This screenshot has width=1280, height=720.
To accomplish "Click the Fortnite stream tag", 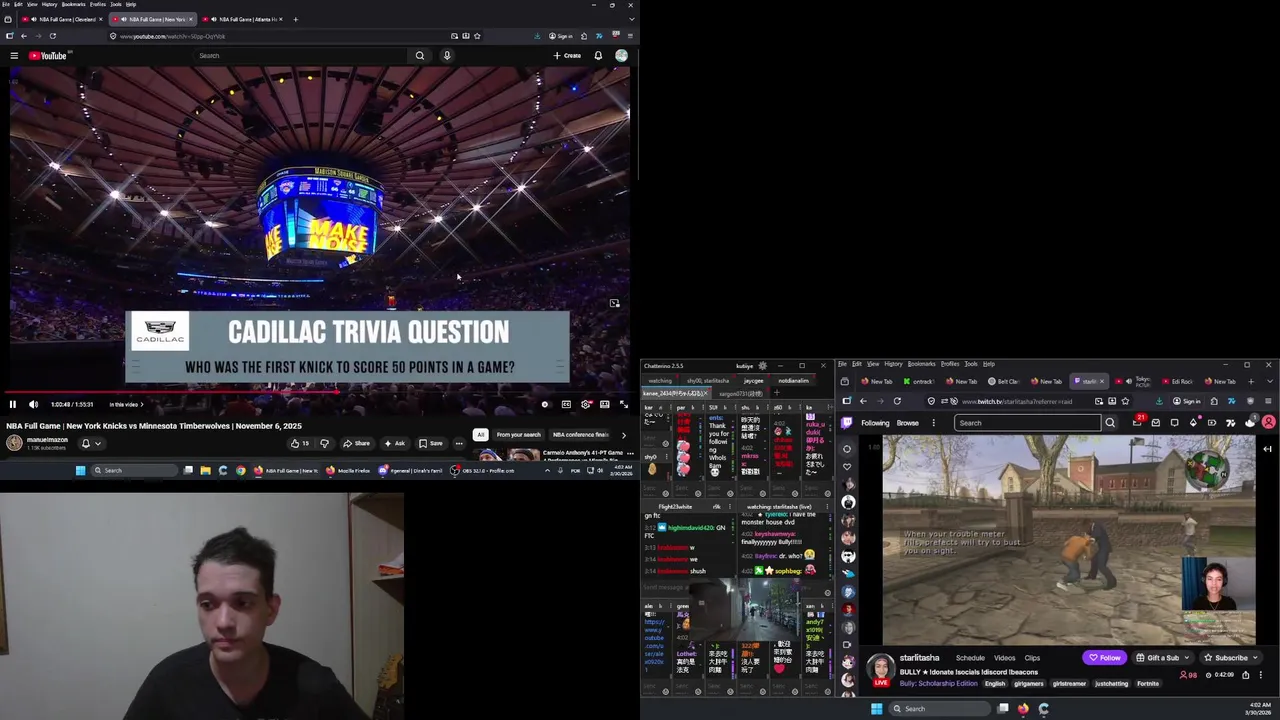I will point(1148,684).
